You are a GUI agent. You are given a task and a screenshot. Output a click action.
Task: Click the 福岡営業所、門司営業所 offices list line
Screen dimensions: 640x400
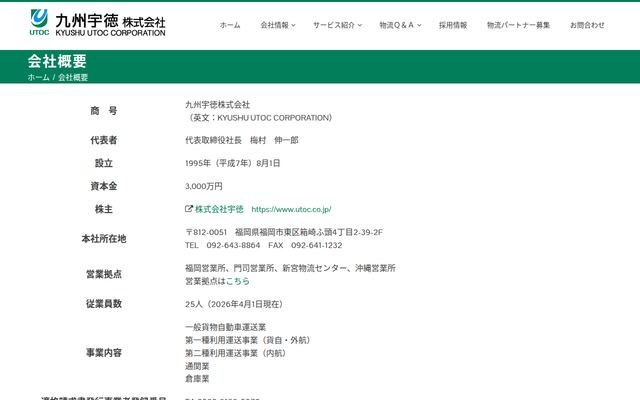point(290,268)
